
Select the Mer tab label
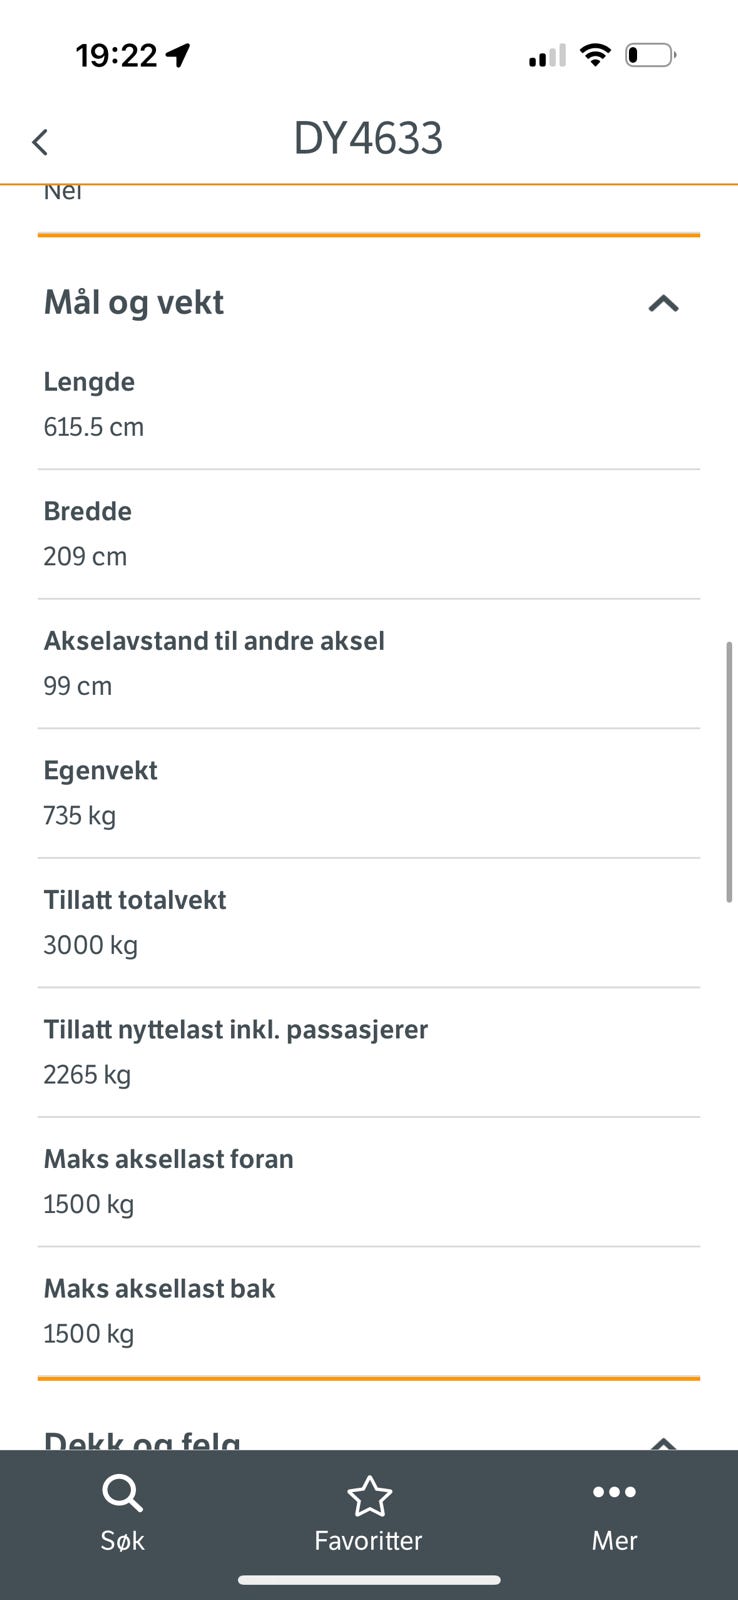click(x=614, y=1540)
